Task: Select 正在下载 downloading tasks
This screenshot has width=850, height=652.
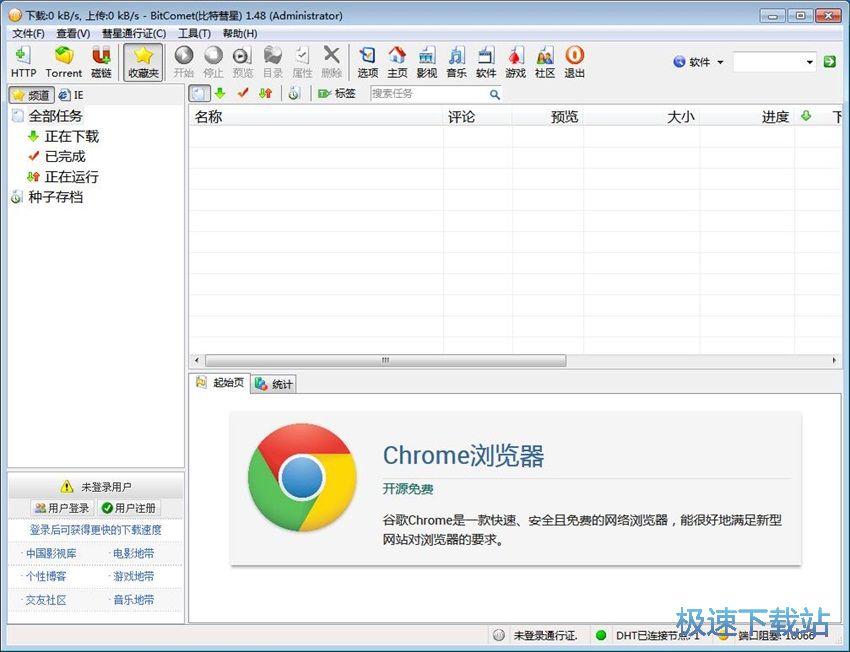Action: tap(72, 136)
